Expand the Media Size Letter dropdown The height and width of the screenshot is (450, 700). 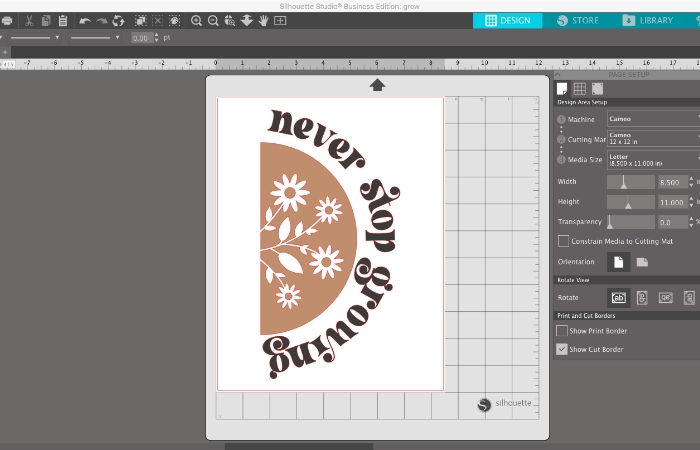click(x=652, y=159)
